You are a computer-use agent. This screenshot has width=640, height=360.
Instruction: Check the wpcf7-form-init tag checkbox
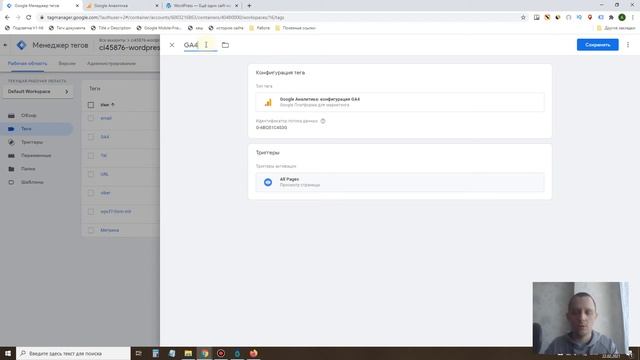[91, 212]
